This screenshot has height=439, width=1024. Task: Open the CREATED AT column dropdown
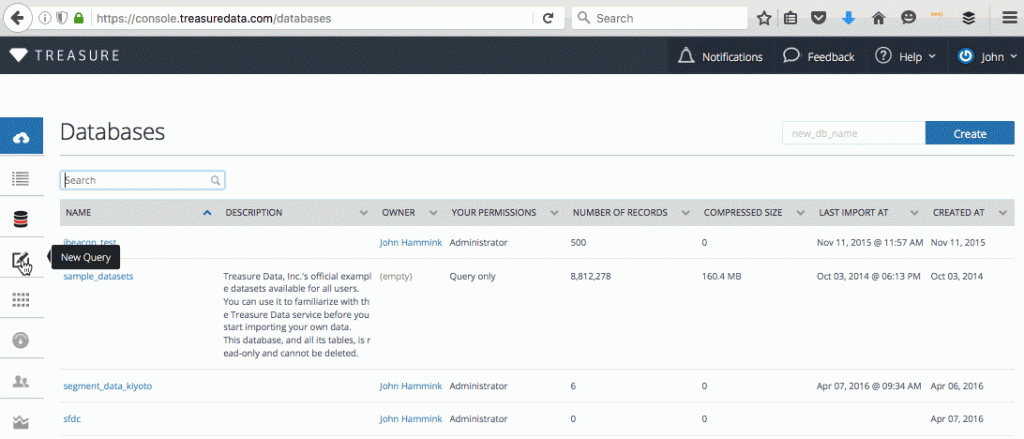click(1002, 213)
